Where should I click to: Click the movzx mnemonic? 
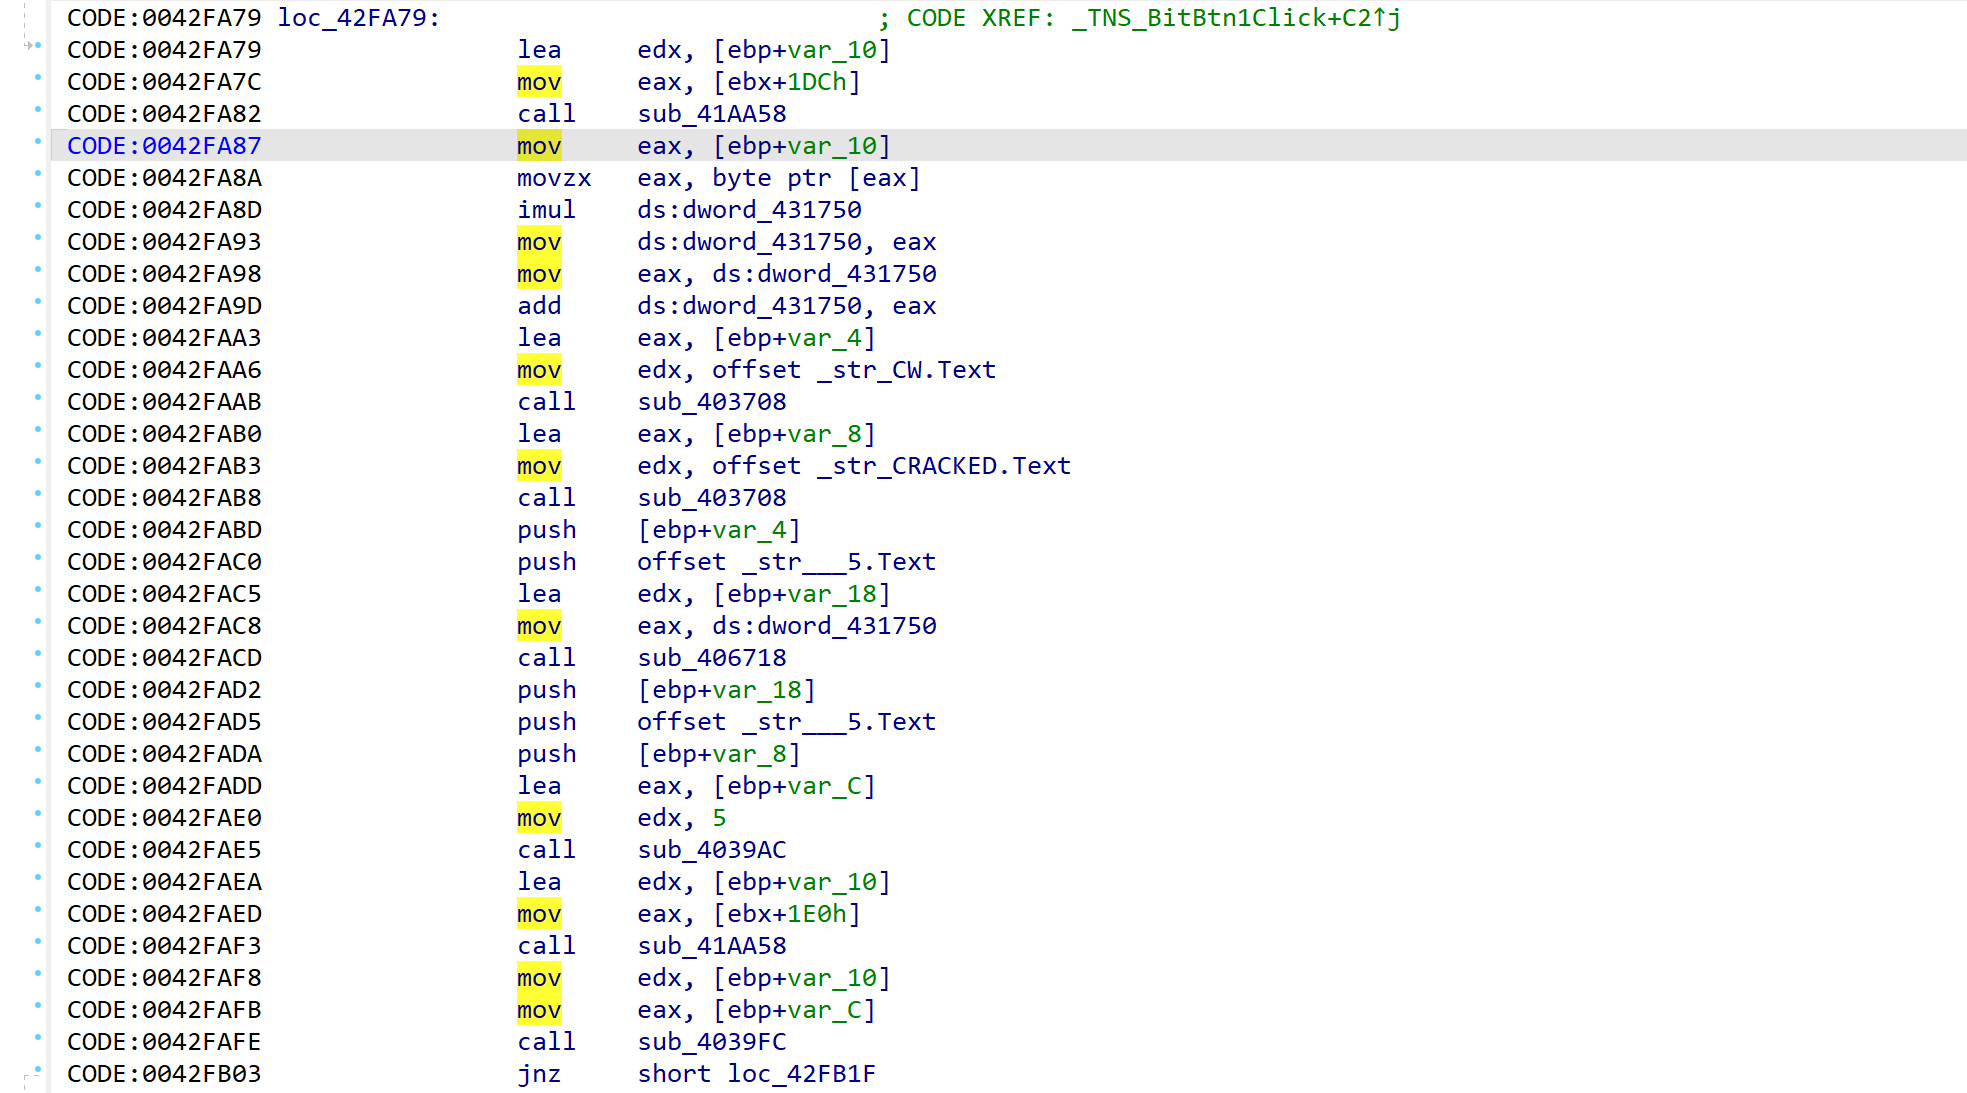pos(554,178)
